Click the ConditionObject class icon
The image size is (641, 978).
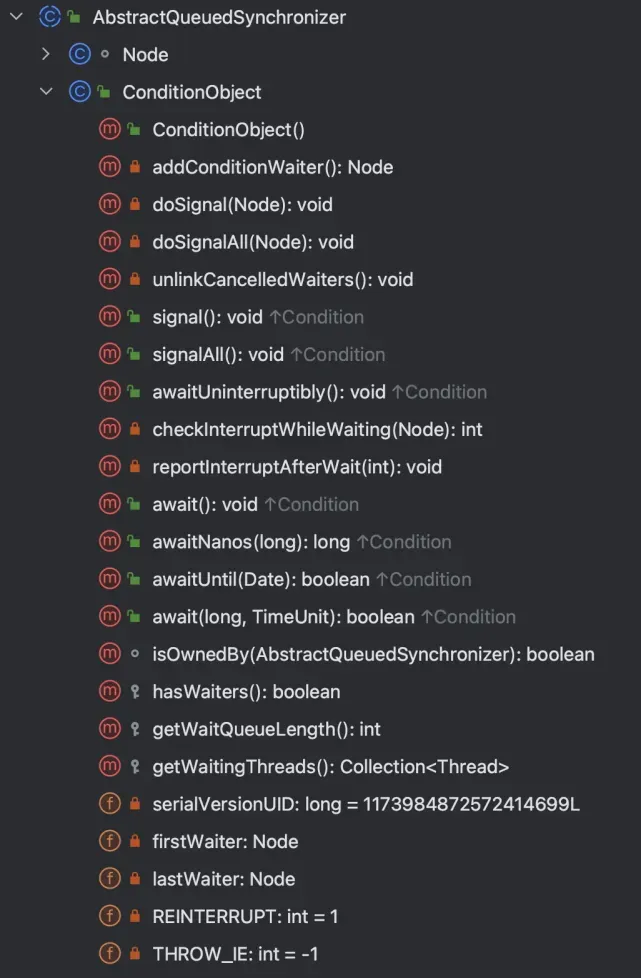point(79,92)
